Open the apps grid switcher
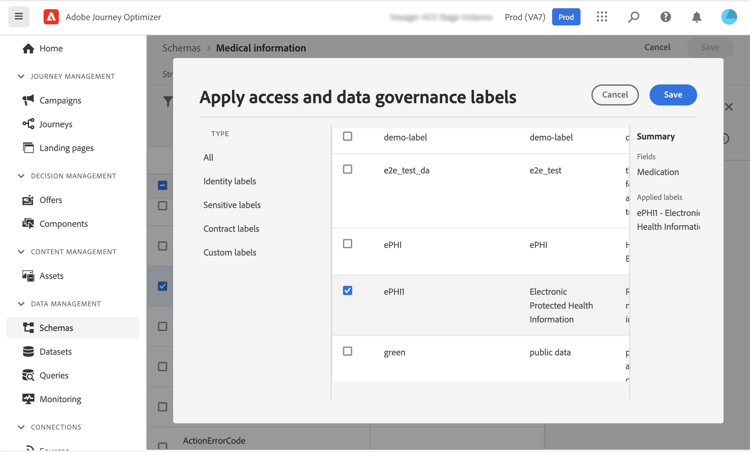This screenshot has width=750, height=452. coord(602,17)
